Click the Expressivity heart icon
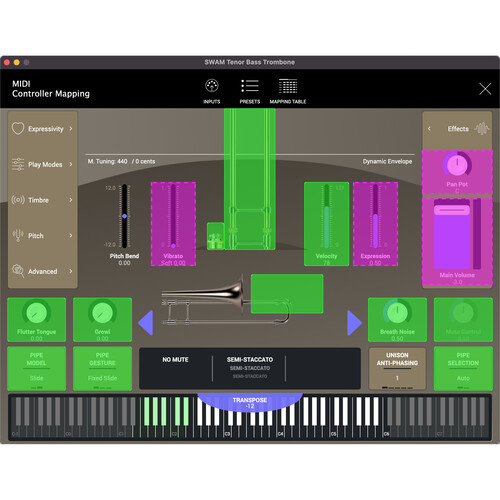This screenshot has height=500, width=500. pyautogui.click(x=18, y=129)
